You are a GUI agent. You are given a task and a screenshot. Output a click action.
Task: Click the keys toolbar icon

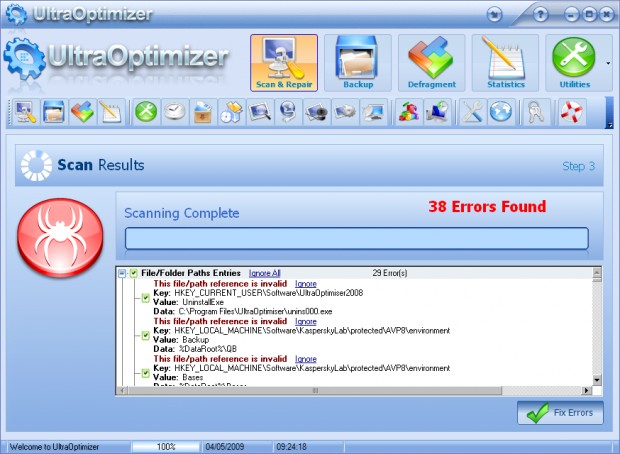click(536, 112)
